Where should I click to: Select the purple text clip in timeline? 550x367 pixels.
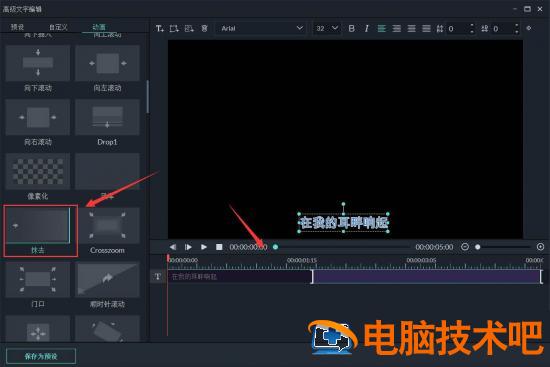(355, 276)
